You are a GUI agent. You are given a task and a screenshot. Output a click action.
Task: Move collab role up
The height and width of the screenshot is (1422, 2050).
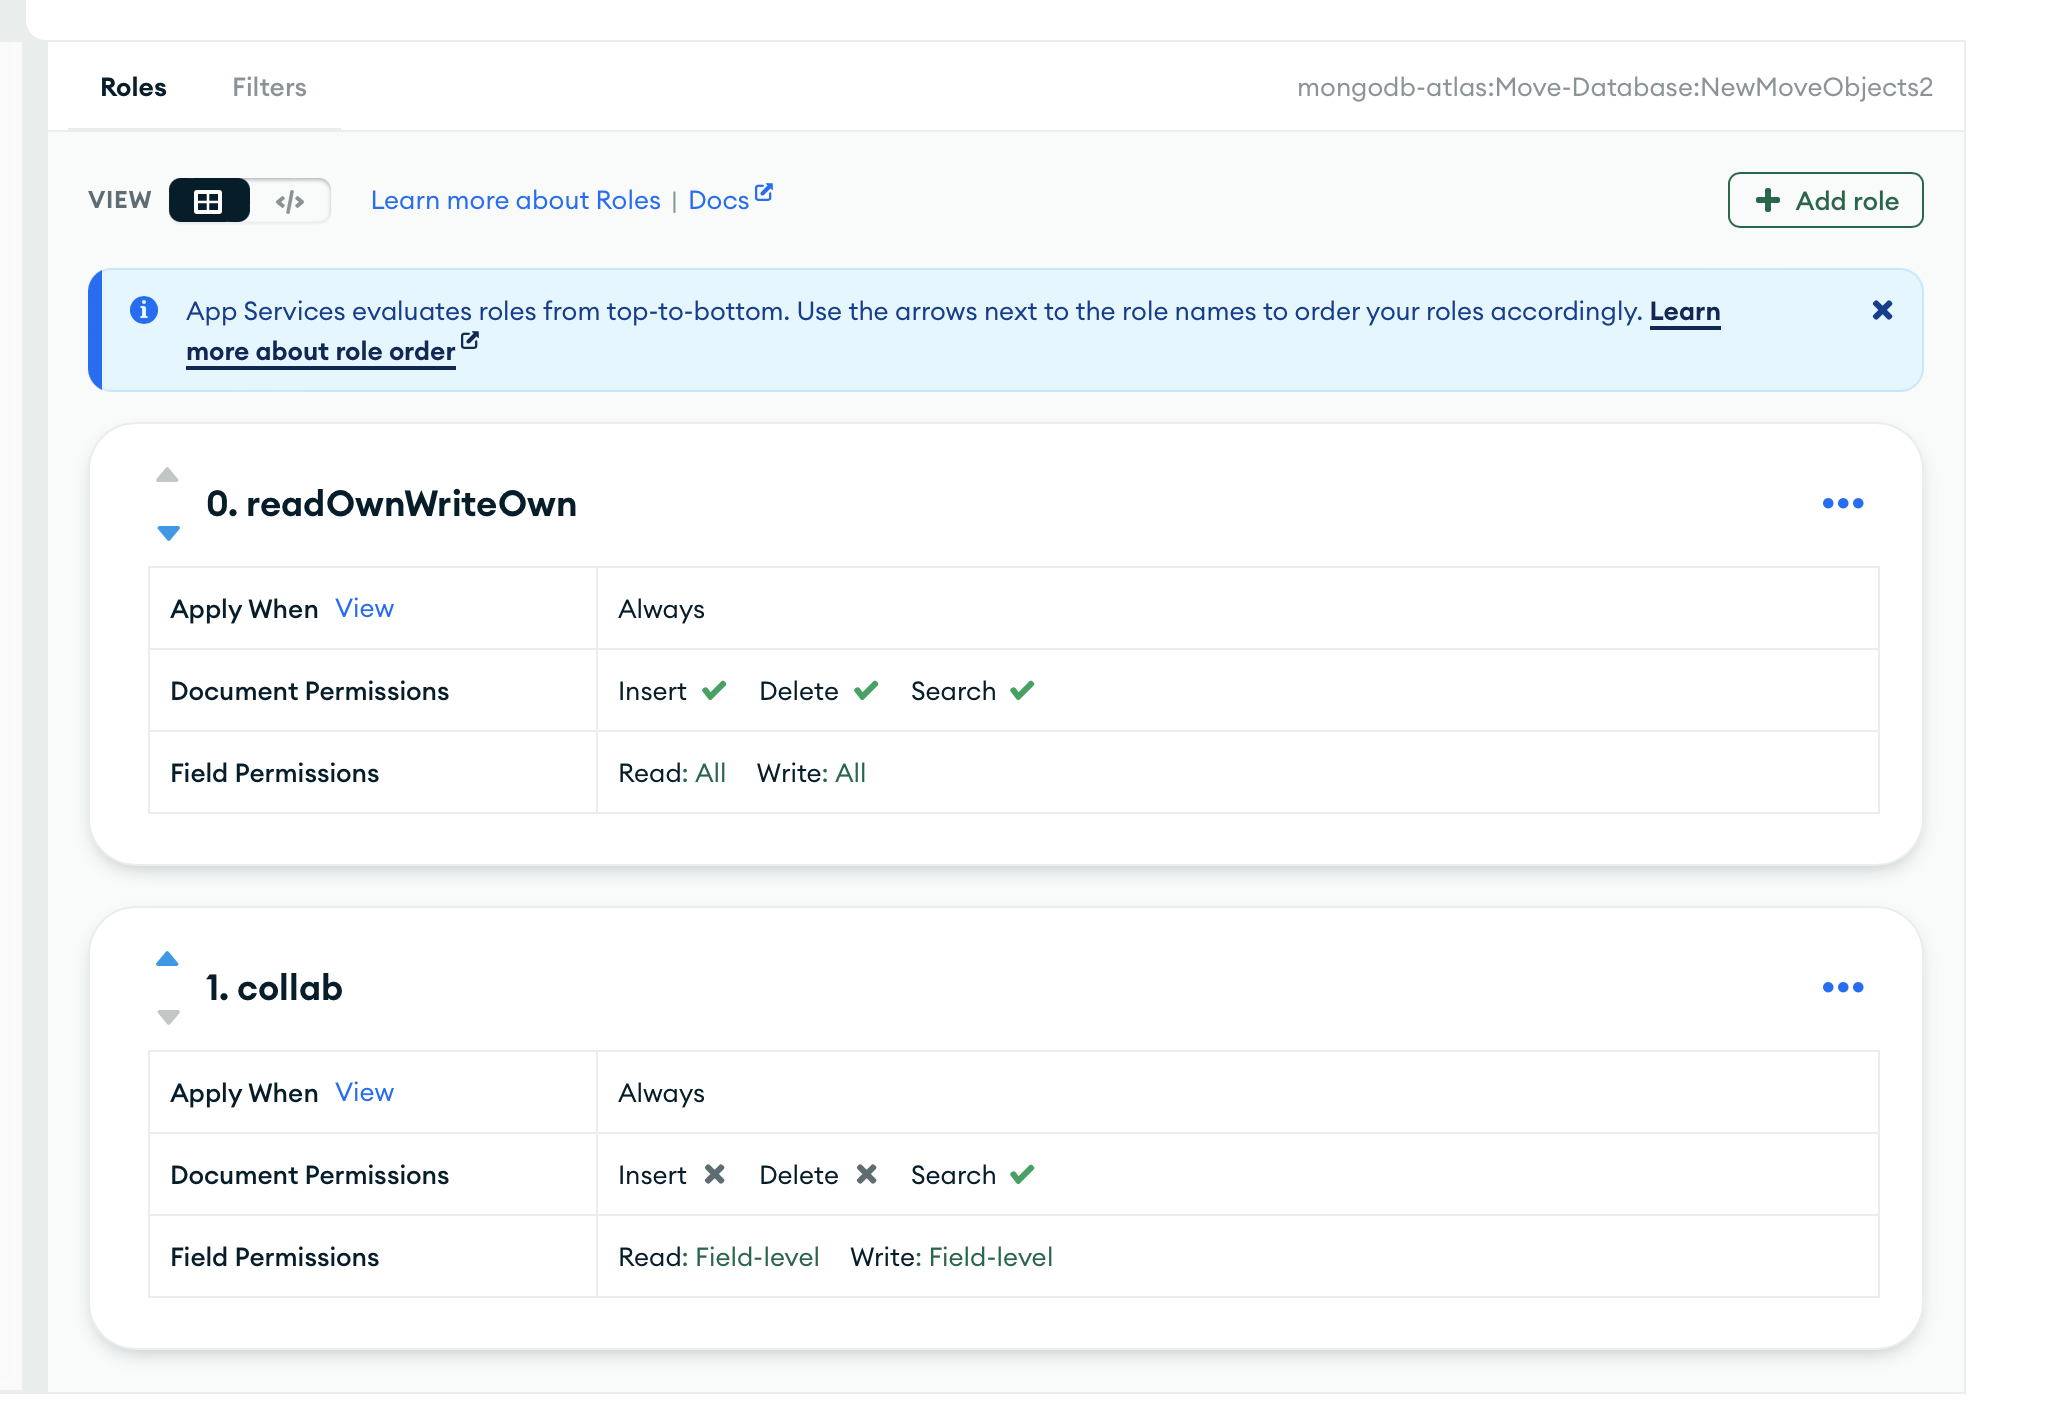(167, 959)
